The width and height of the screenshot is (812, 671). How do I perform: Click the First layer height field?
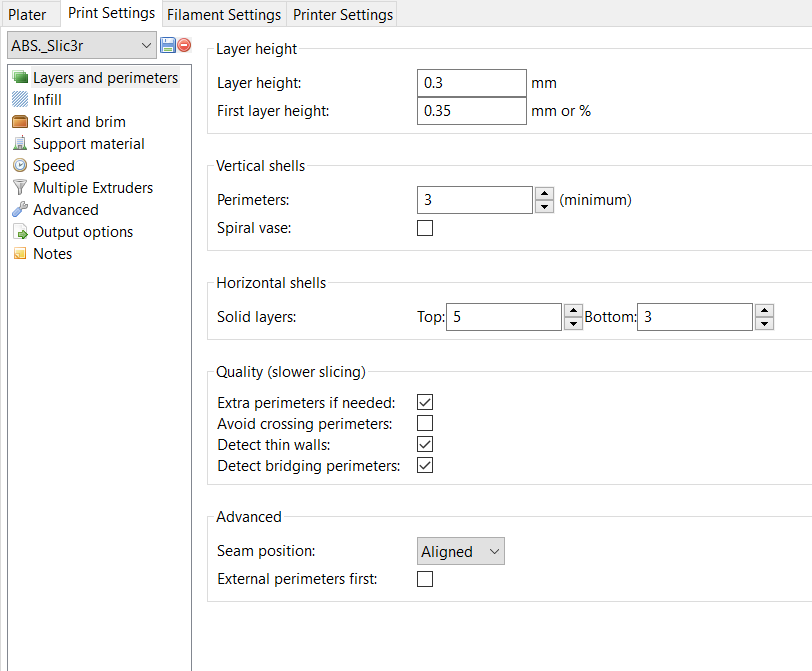click(471, 111)
